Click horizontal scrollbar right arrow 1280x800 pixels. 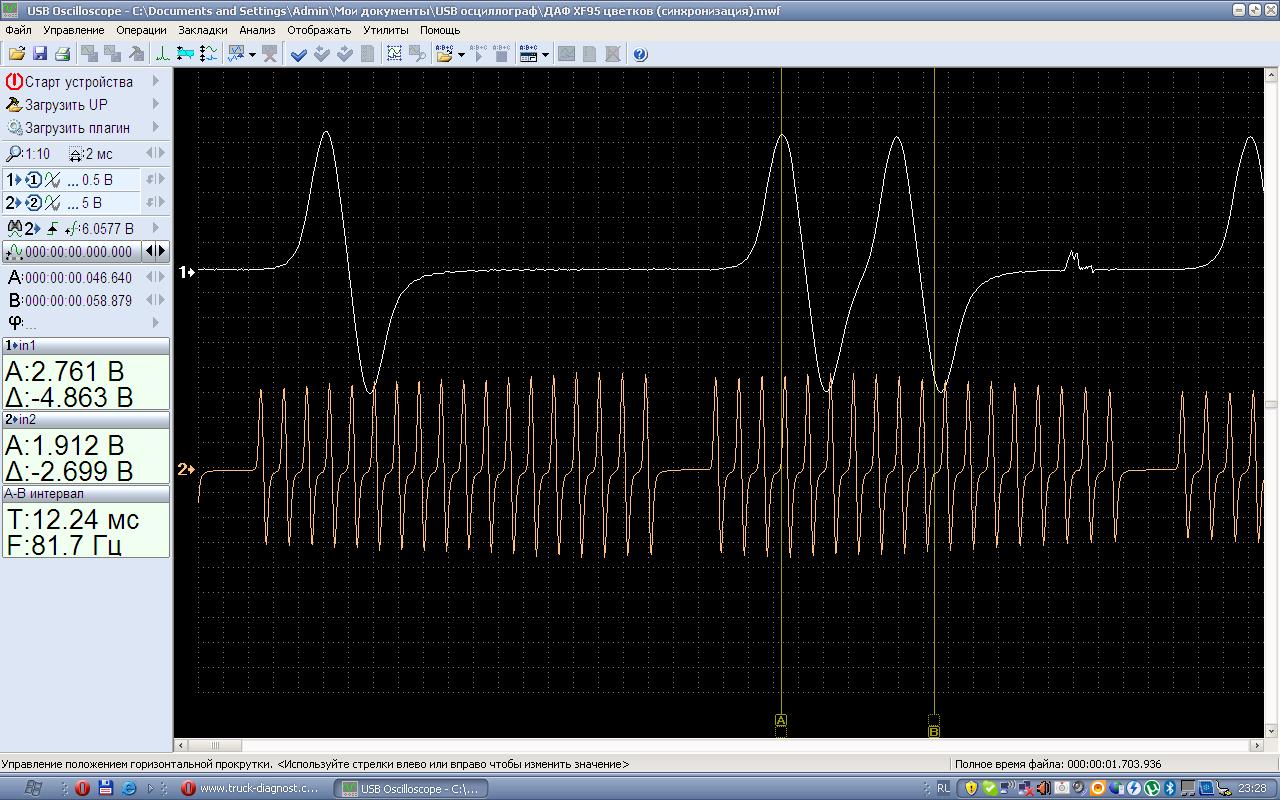(1258, 745)
